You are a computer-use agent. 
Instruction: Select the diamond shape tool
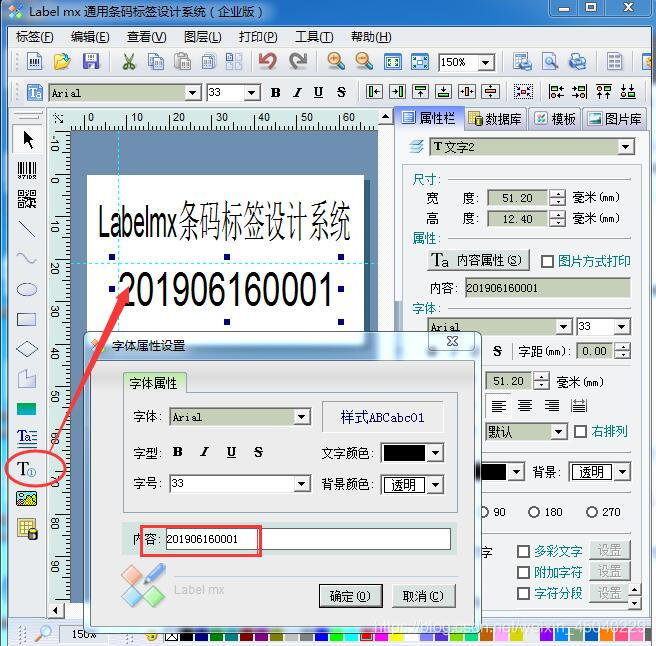(x=27, y=349)
